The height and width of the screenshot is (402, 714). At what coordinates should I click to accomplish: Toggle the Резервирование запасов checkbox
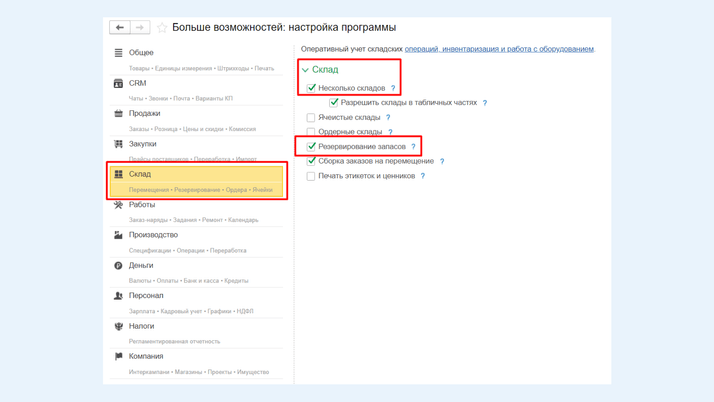311,147
